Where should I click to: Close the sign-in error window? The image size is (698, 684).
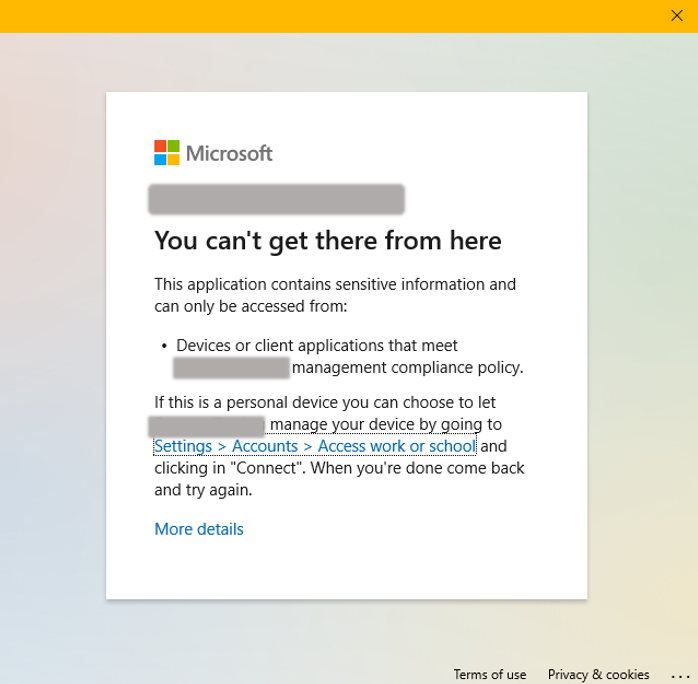coord(677,16)
